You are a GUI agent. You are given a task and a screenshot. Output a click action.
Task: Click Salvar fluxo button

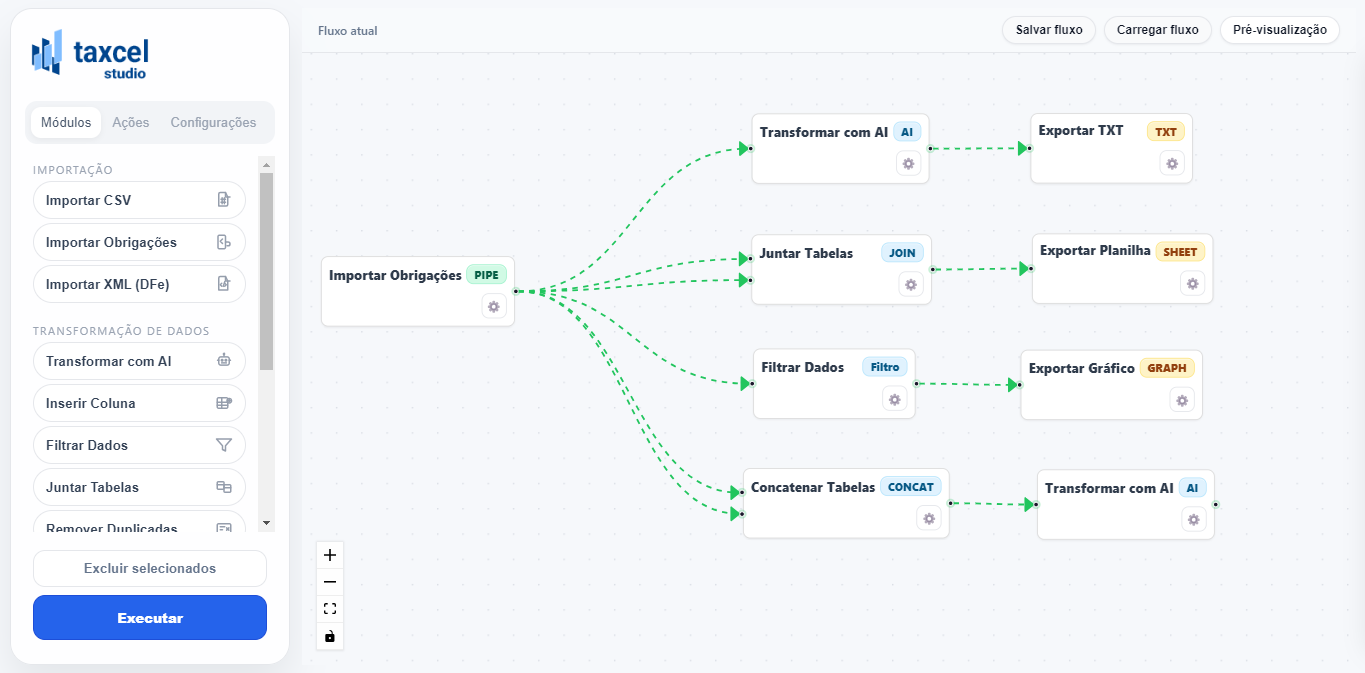pos(1049,30)
